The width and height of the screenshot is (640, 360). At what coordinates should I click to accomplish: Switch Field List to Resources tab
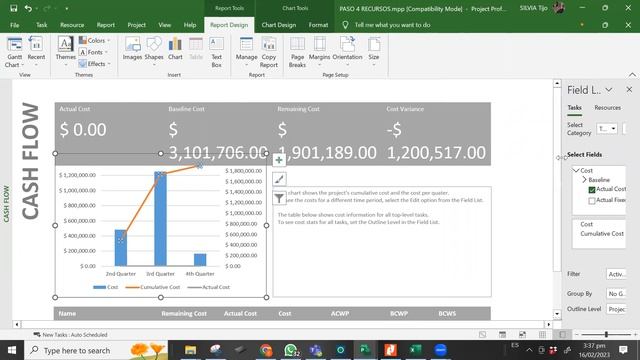607,107
